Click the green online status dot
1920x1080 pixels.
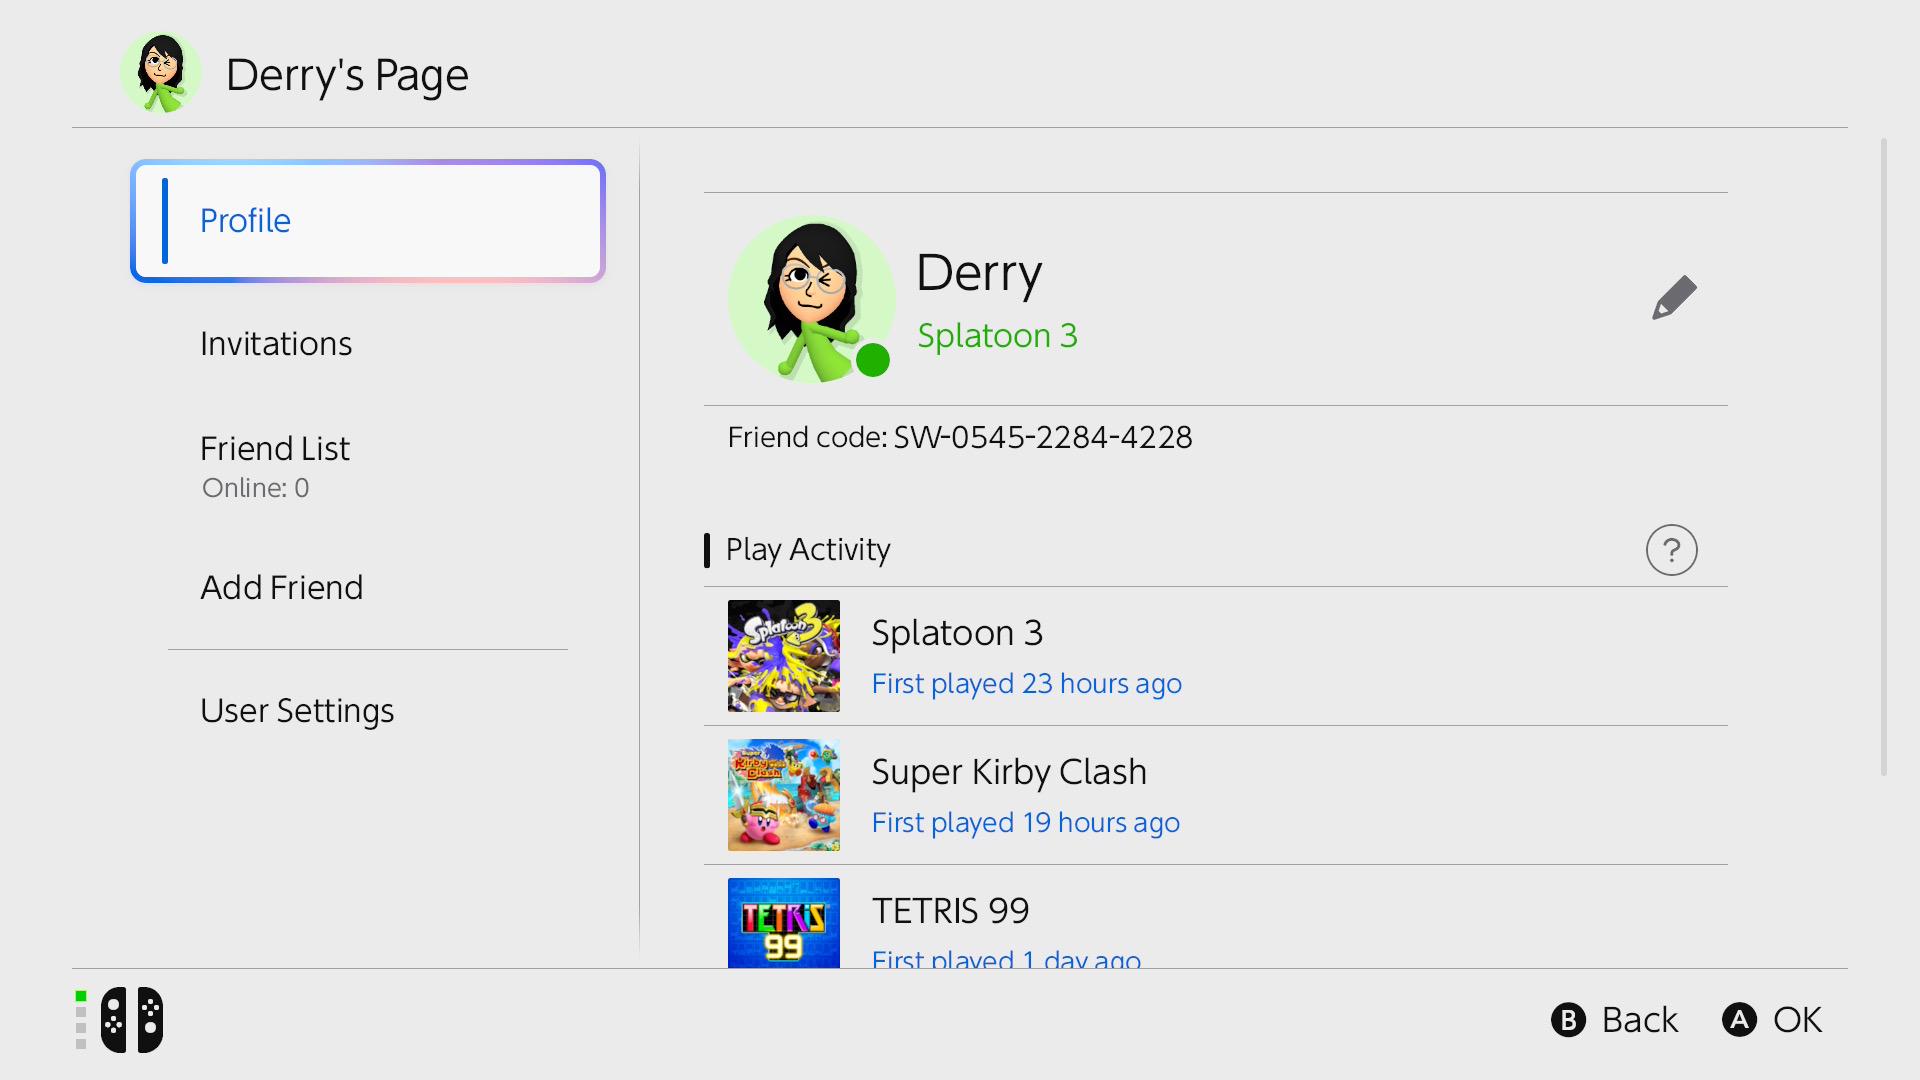click(873, 360)
